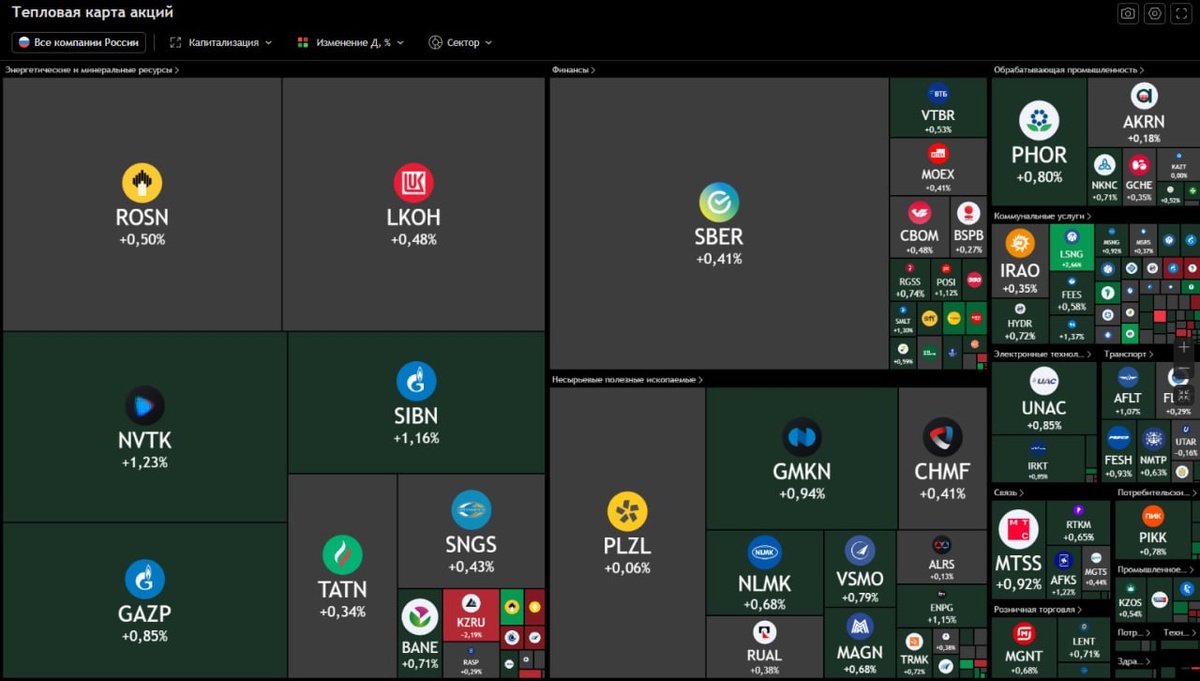Click the GMKN Norilsk Nickel logo
The image size is (1200, 681).
pos(802,437)
